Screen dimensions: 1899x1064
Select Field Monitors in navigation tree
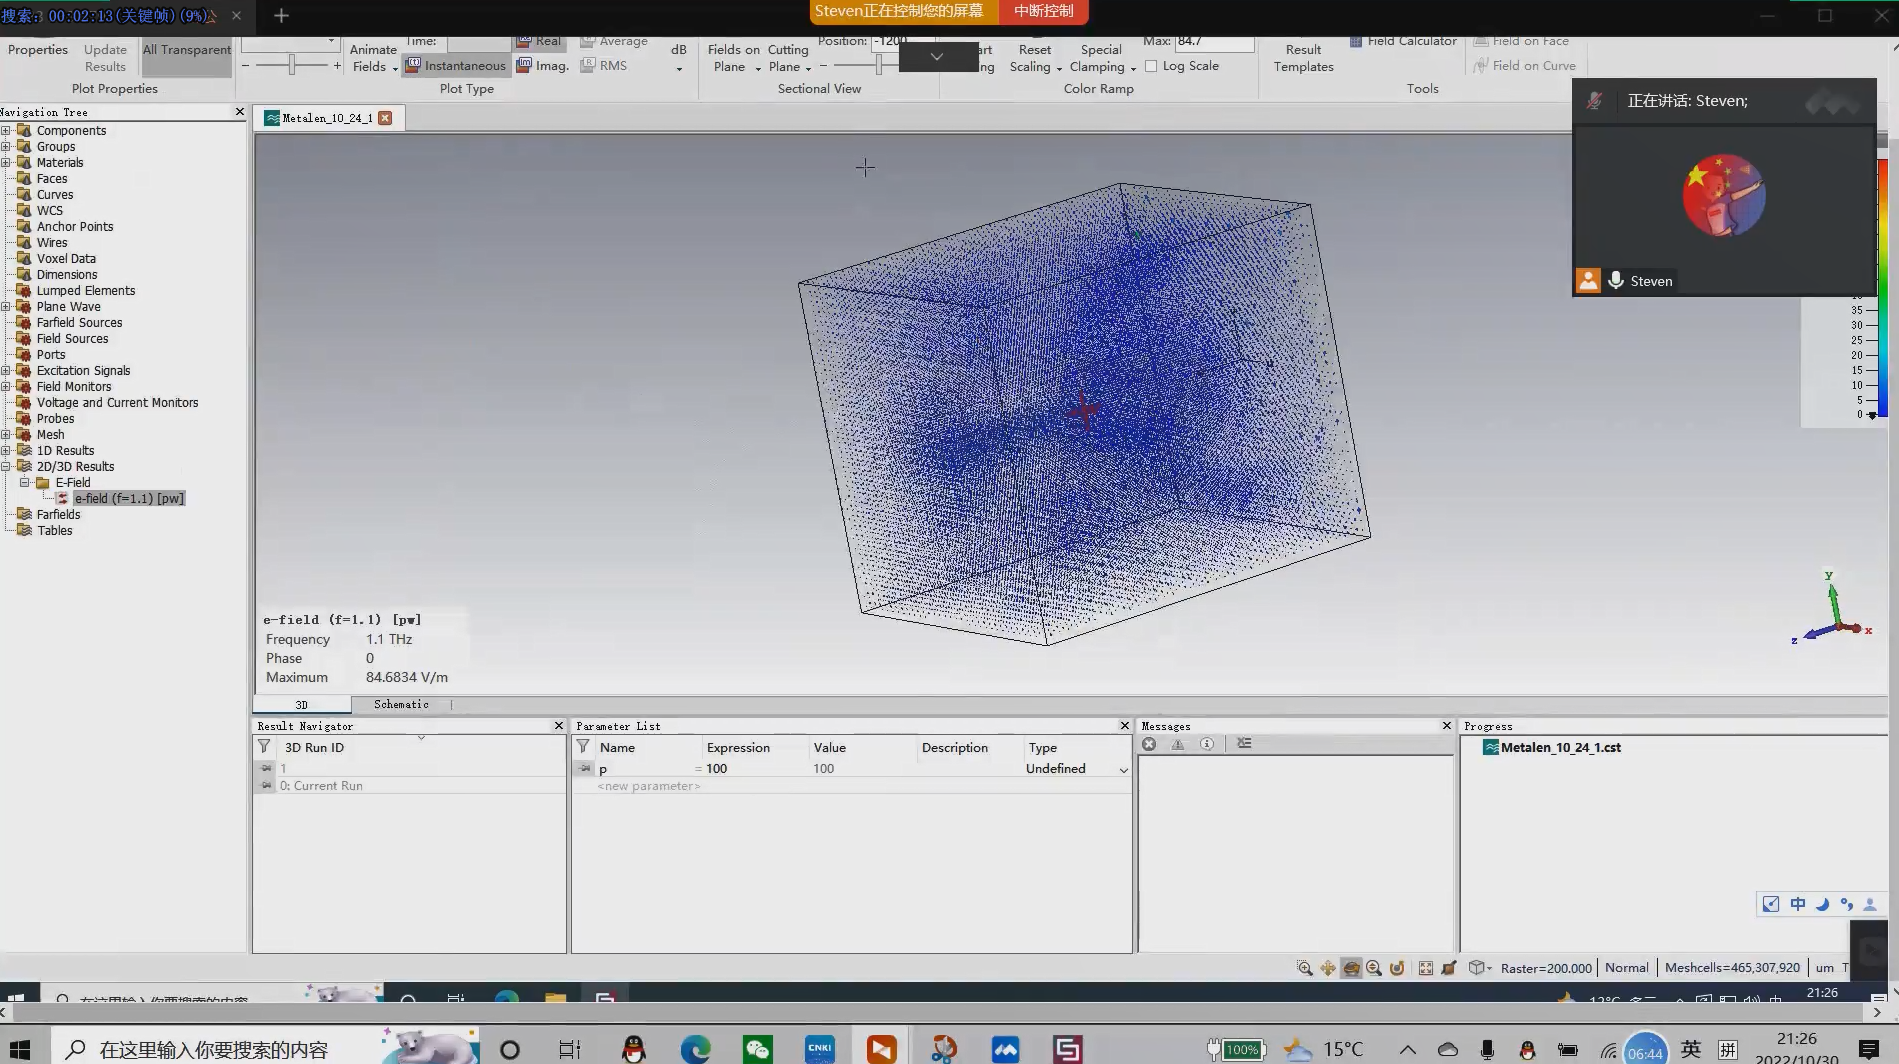pyautogui.click(x=74, y=387)
